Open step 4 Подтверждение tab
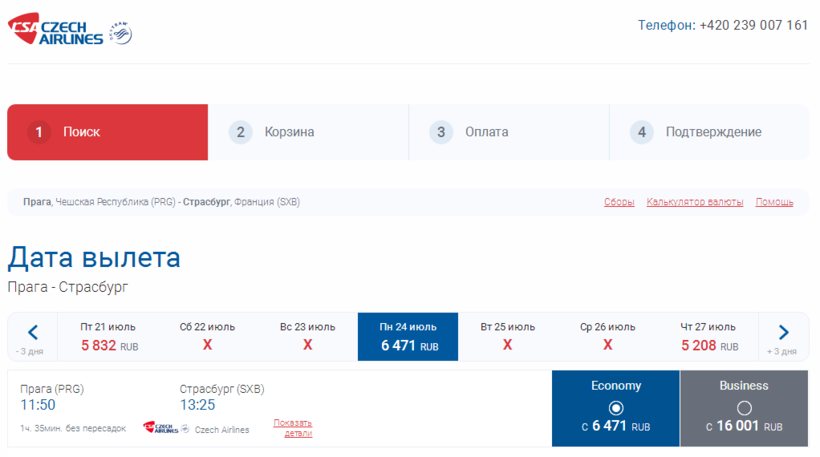 (708, 132)
